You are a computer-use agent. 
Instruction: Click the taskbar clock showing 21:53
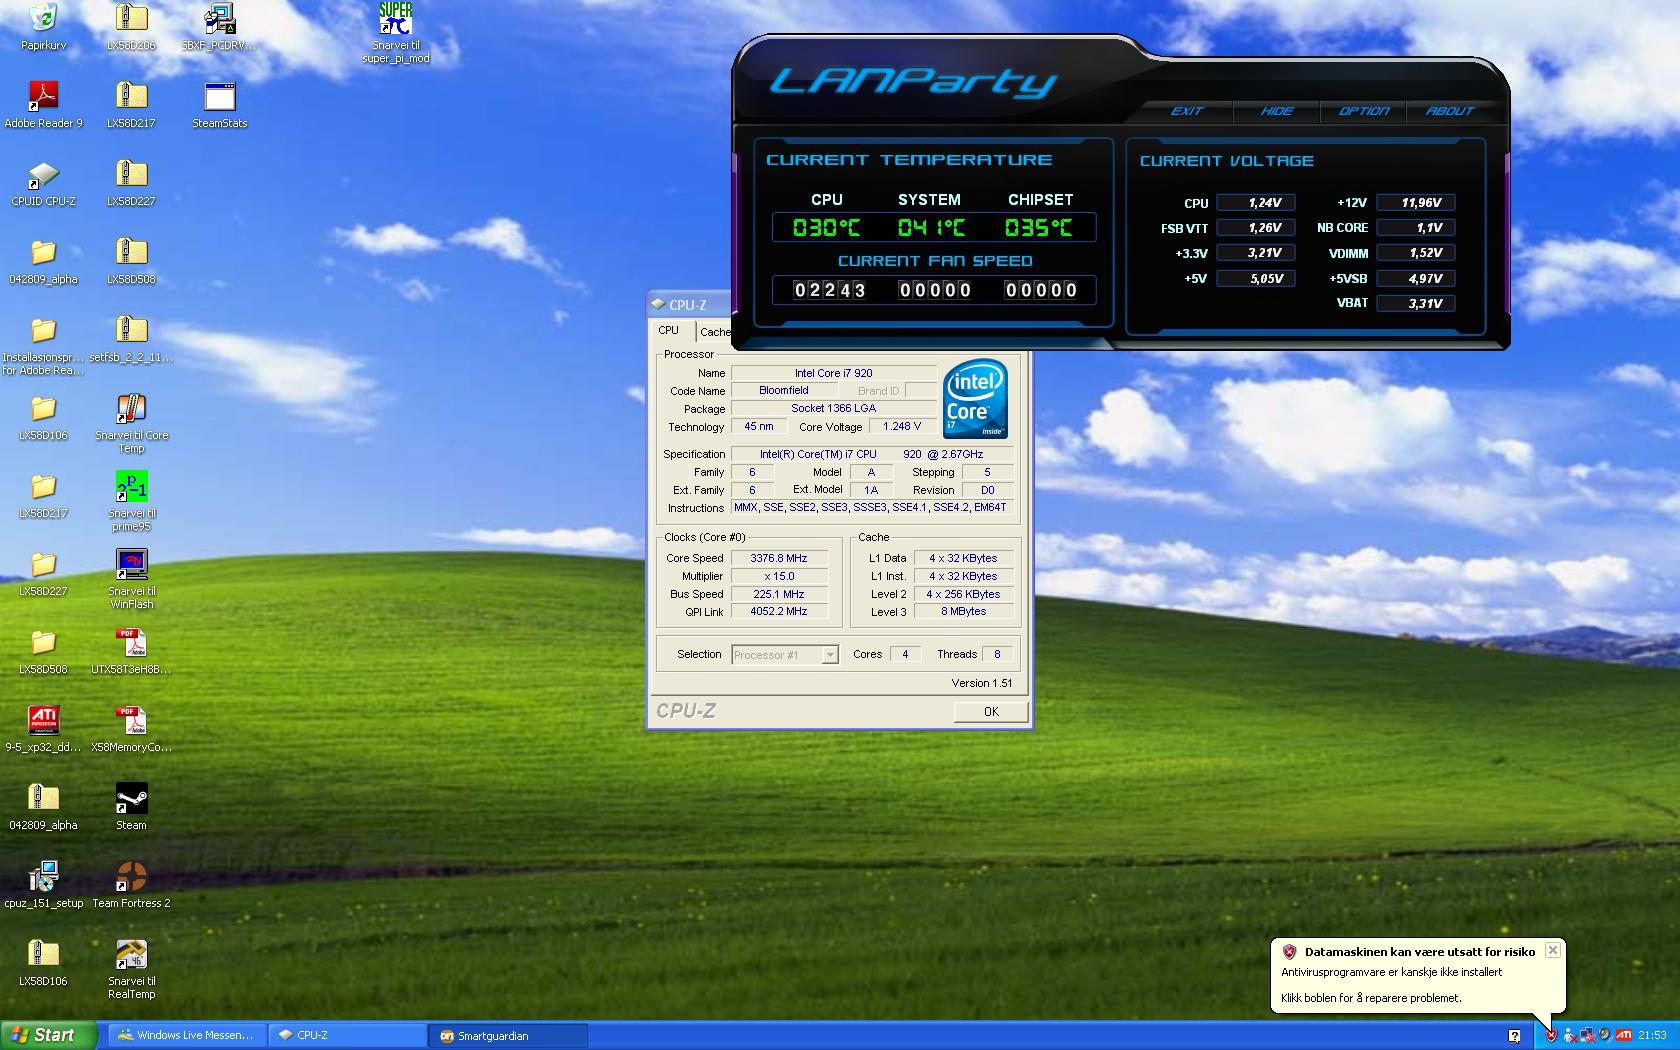pos(1653,1036)
